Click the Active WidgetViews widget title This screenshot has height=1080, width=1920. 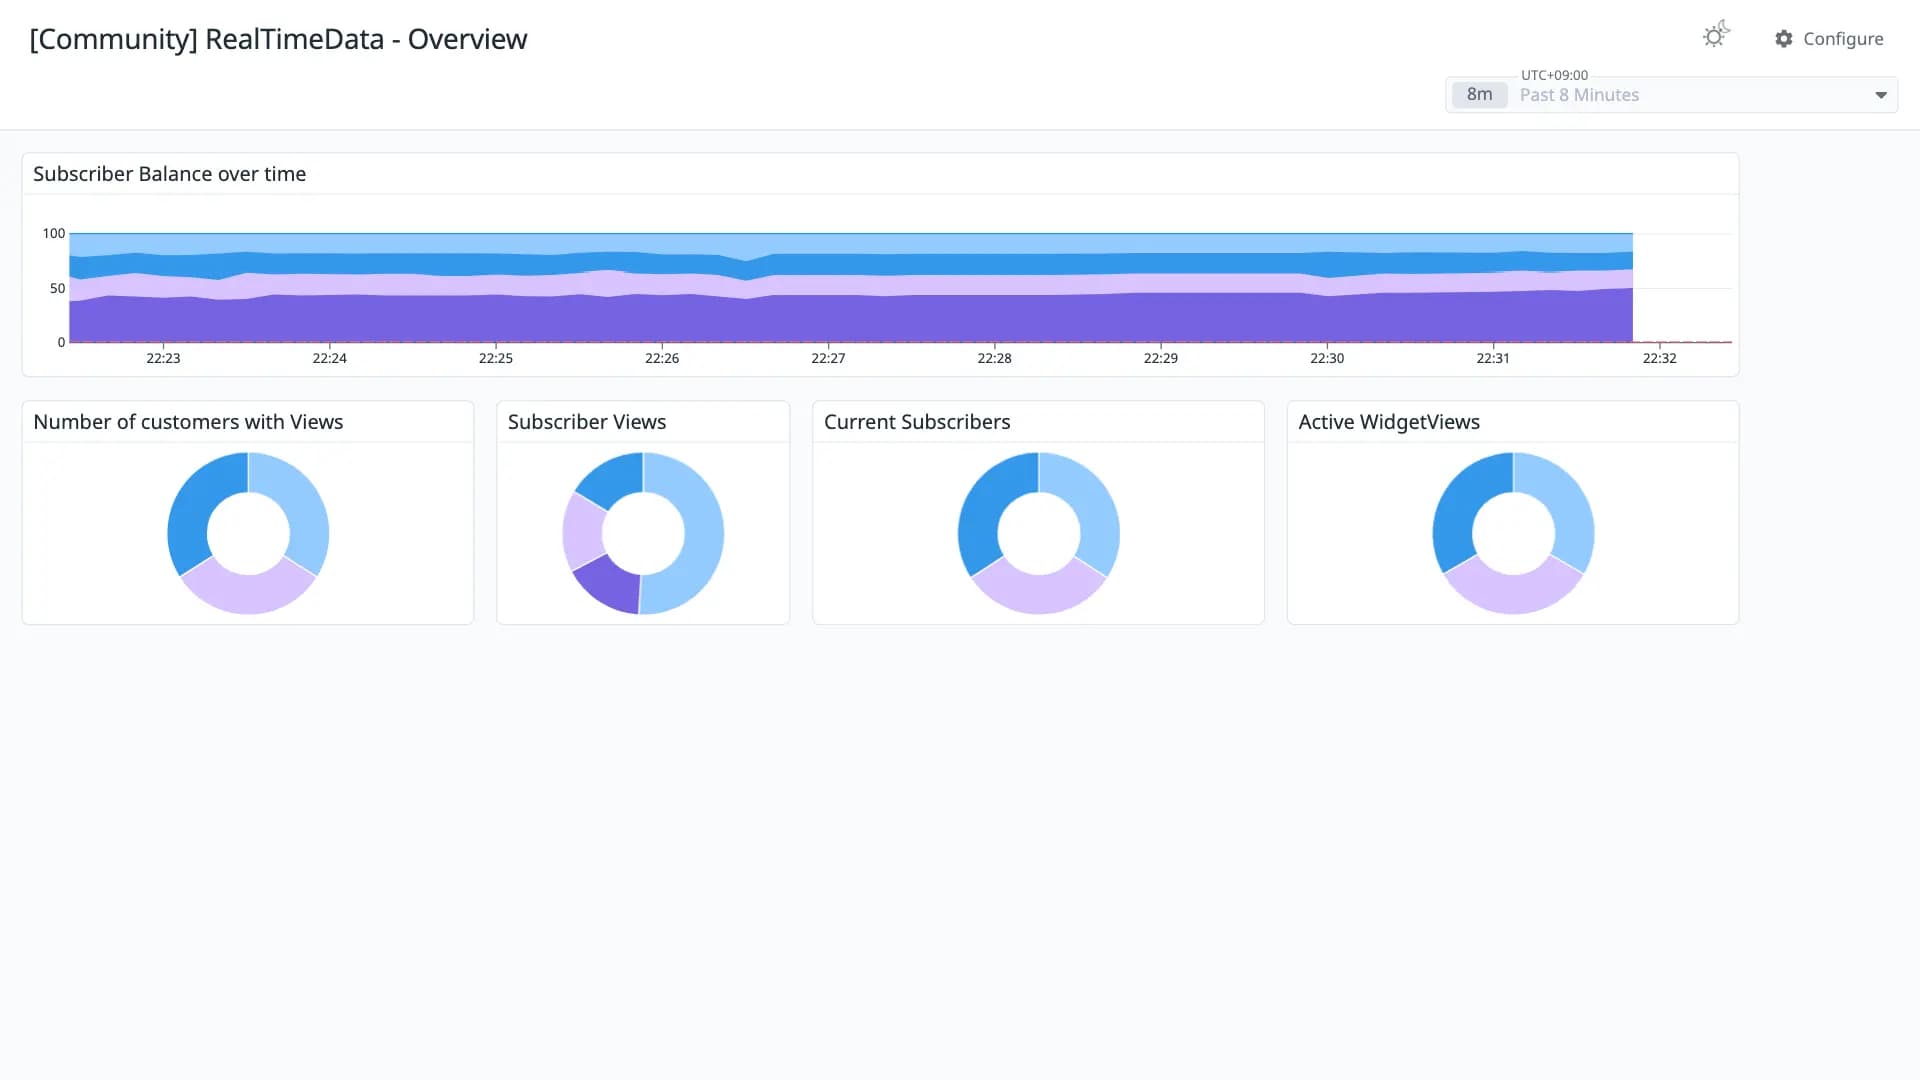(x=1389, y=422)
